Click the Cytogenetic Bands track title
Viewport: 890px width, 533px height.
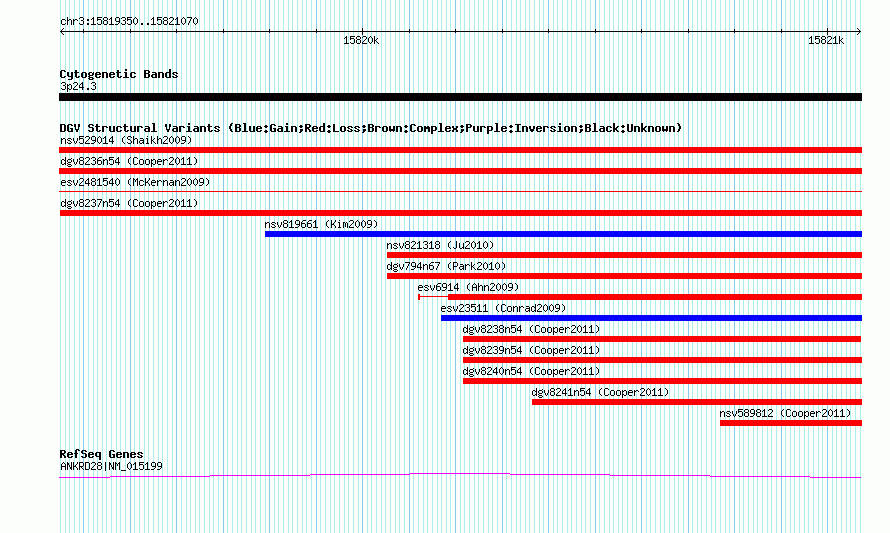pyautogui.click(x=119, y=74)
